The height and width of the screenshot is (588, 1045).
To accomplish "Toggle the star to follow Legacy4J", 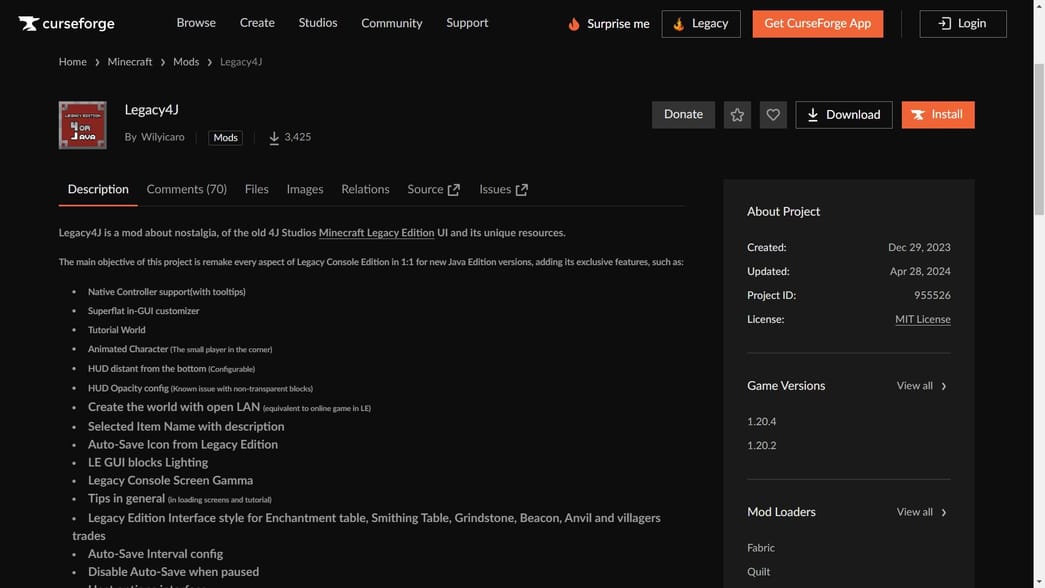I will coord(737,114).
